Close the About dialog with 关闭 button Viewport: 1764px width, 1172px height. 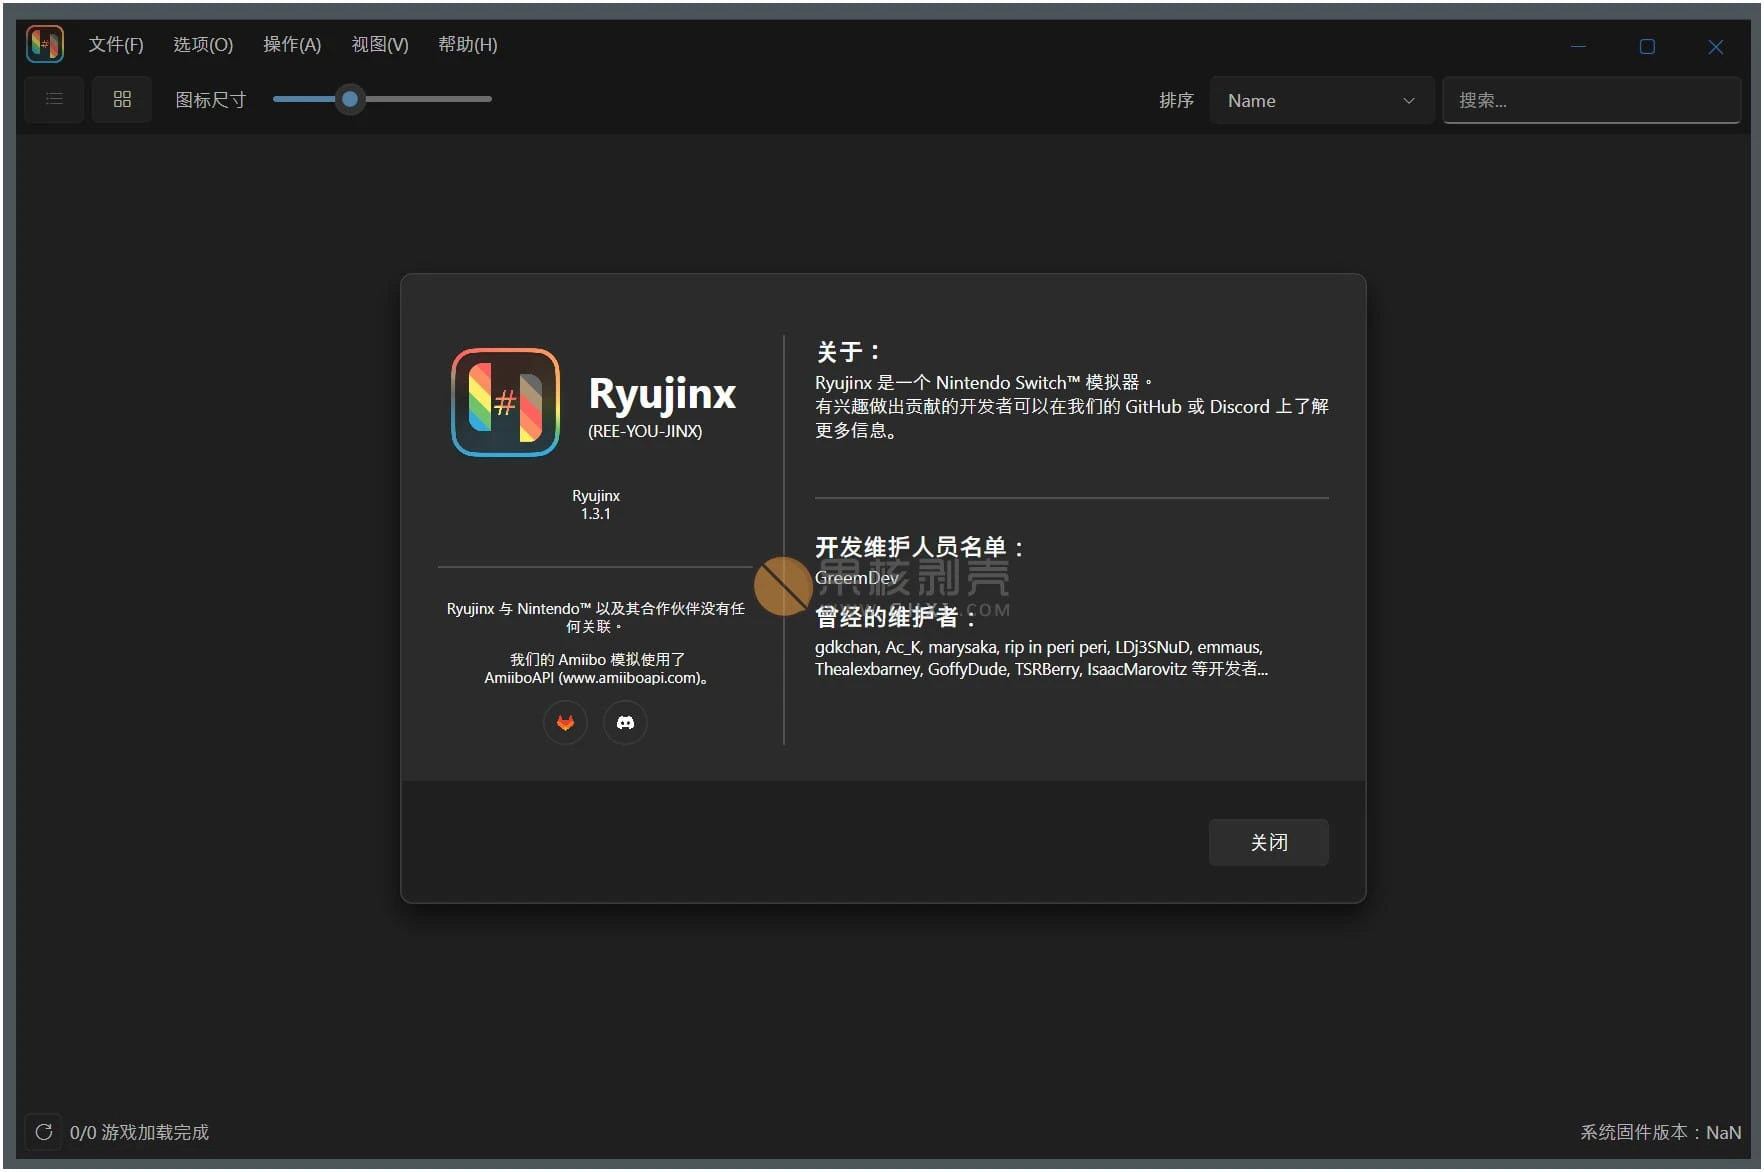coord(1268,842)
